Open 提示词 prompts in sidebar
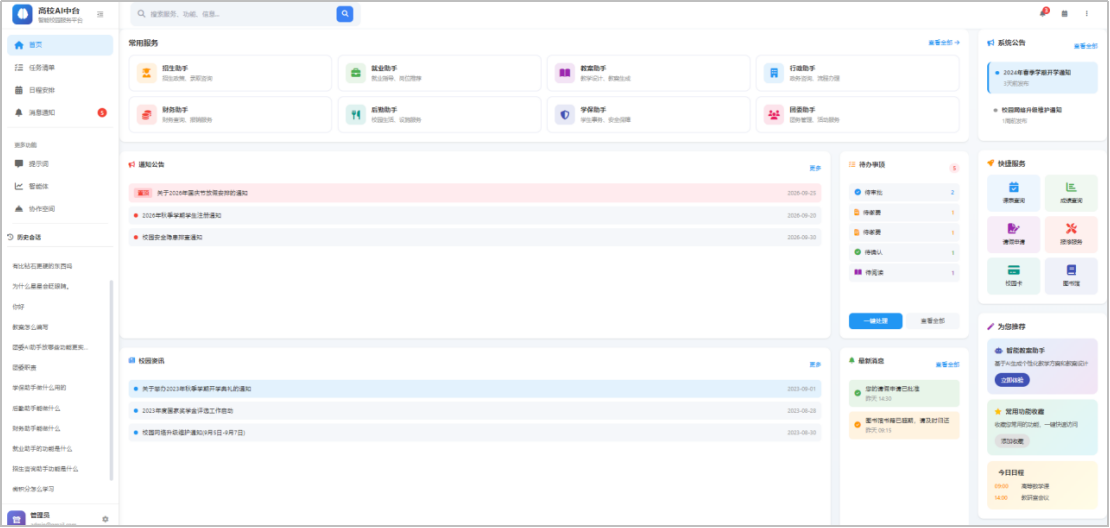This screenshot has width=1110, height=528. pyautogui.click(x=60, y=163)
